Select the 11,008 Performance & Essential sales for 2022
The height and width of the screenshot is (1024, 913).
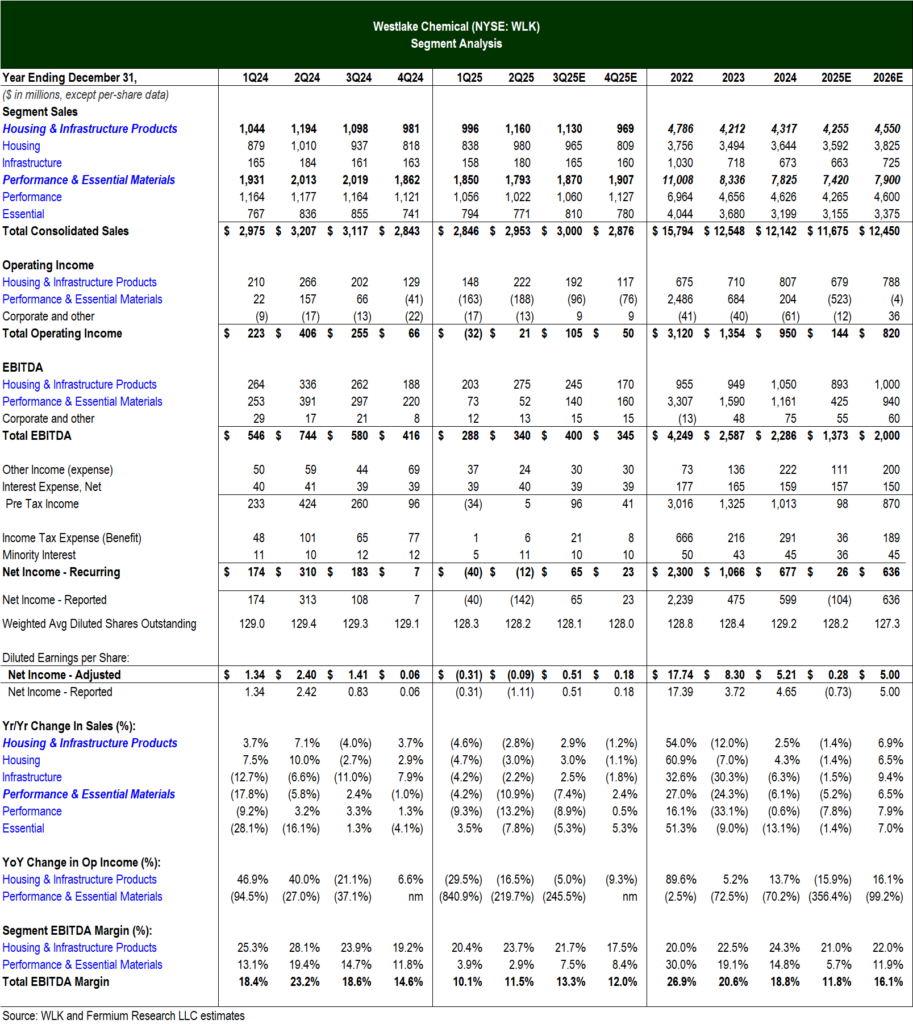click(x=678, y=180)
